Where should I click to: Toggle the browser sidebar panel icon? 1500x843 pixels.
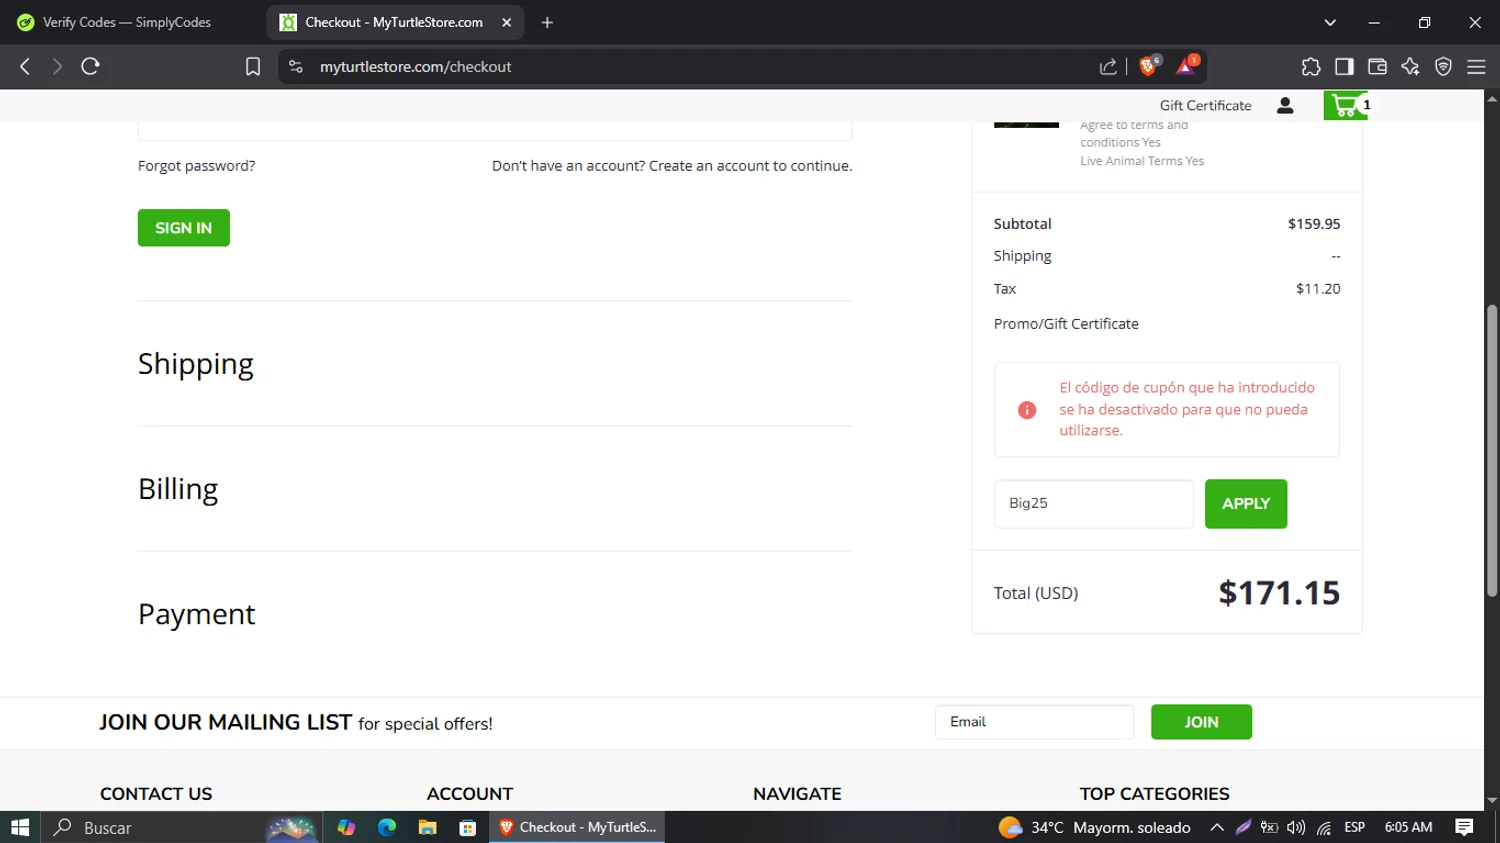tap(1344, 66)
